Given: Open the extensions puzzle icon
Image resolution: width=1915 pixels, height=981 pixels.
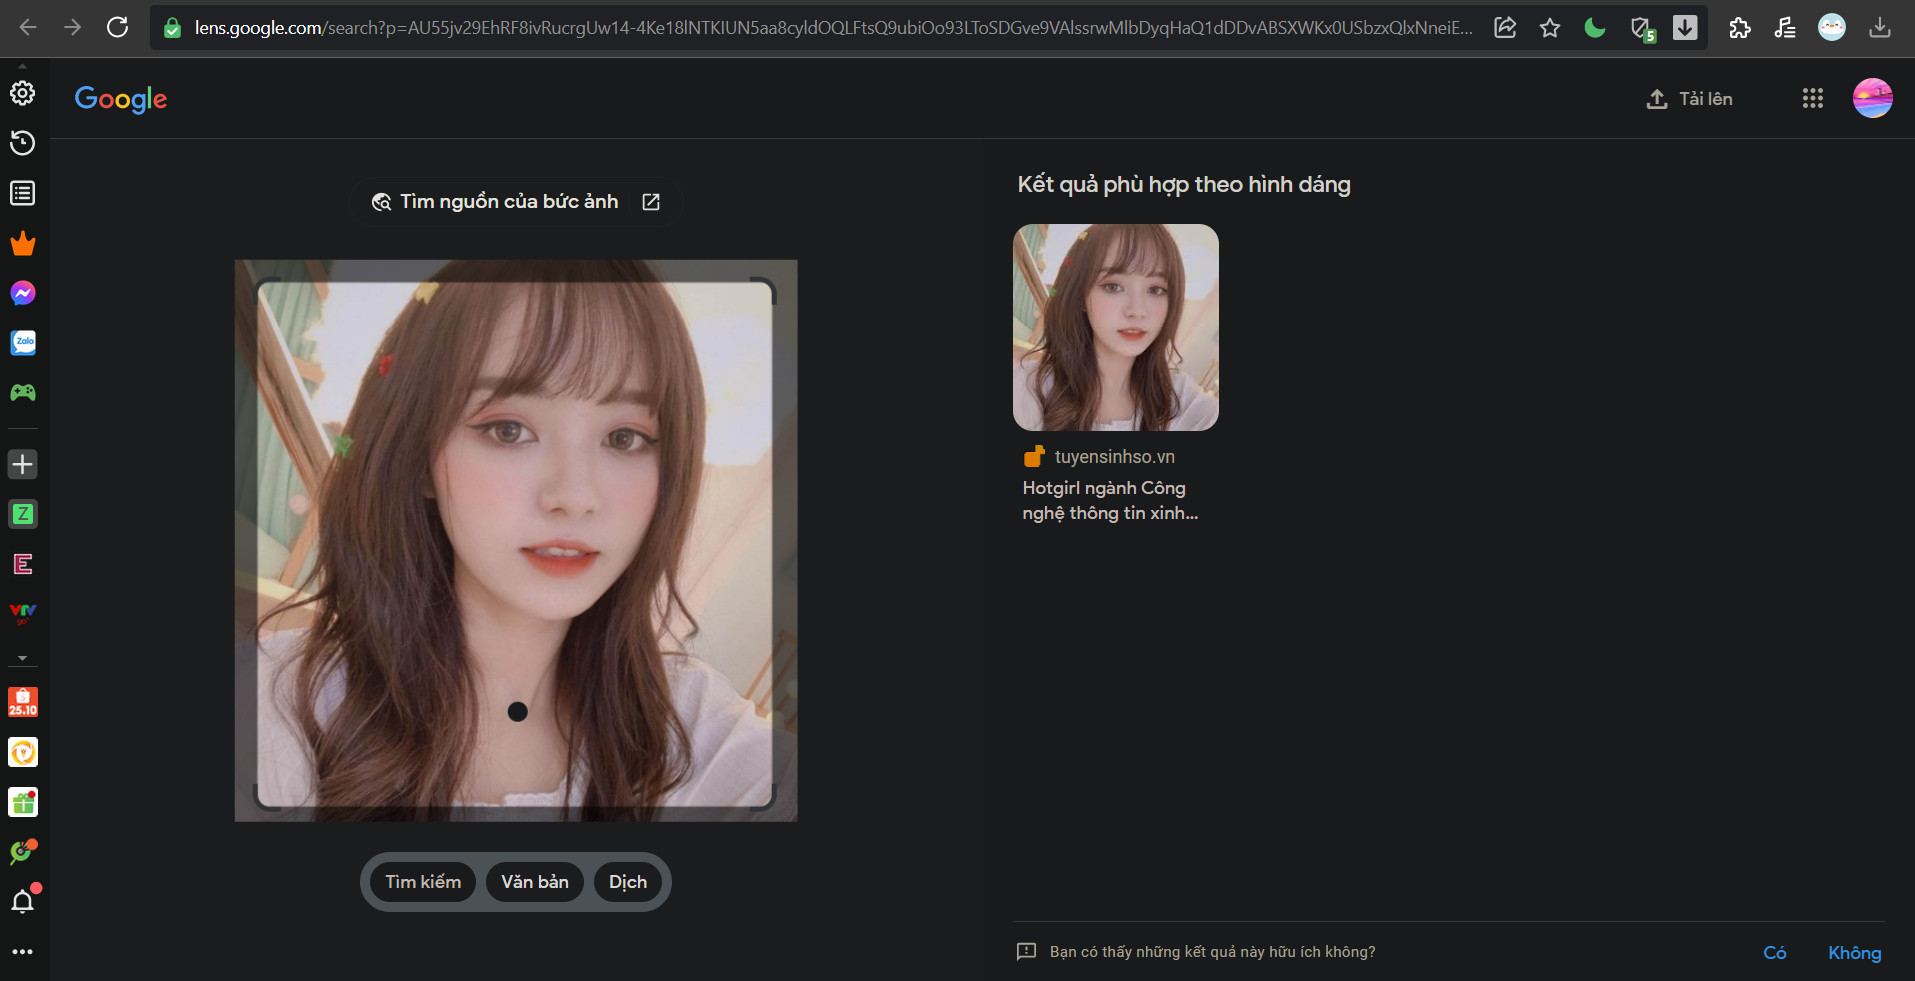Looking at the screenshot, I should [x=1739, y=28].
